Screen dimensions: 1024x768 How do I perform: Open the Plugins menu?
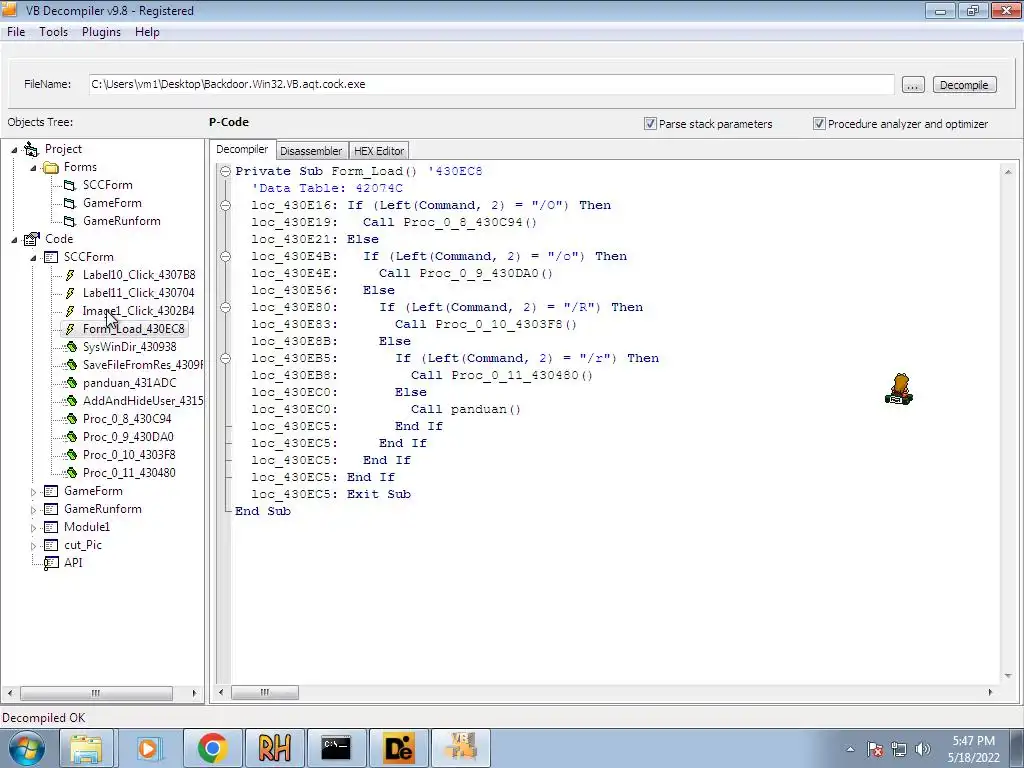[101, 32]
